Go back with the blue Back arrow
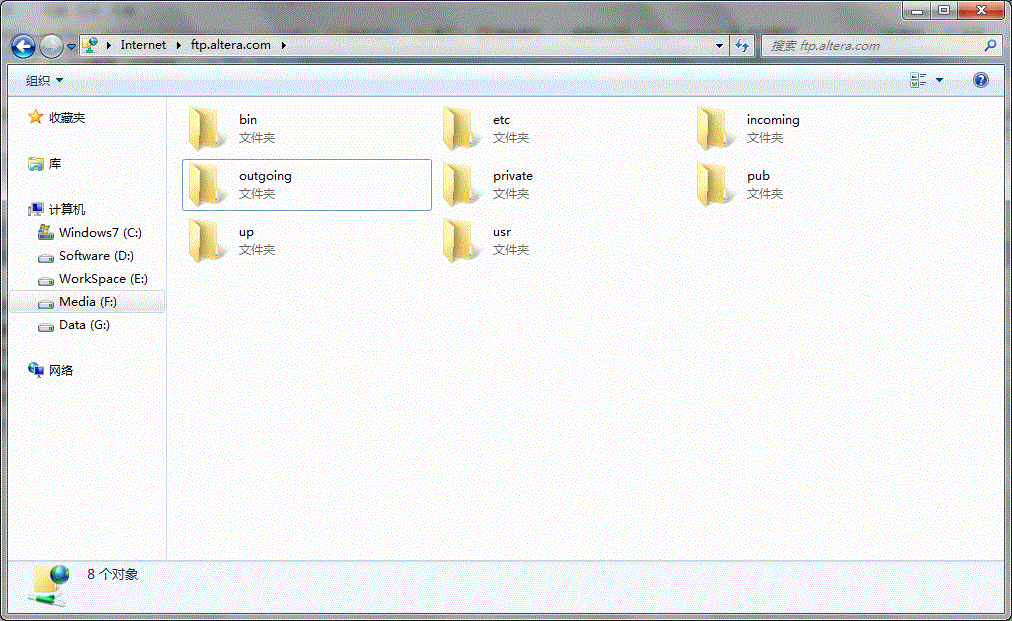Screen dimensions: 1012x621 coord(23,46)
